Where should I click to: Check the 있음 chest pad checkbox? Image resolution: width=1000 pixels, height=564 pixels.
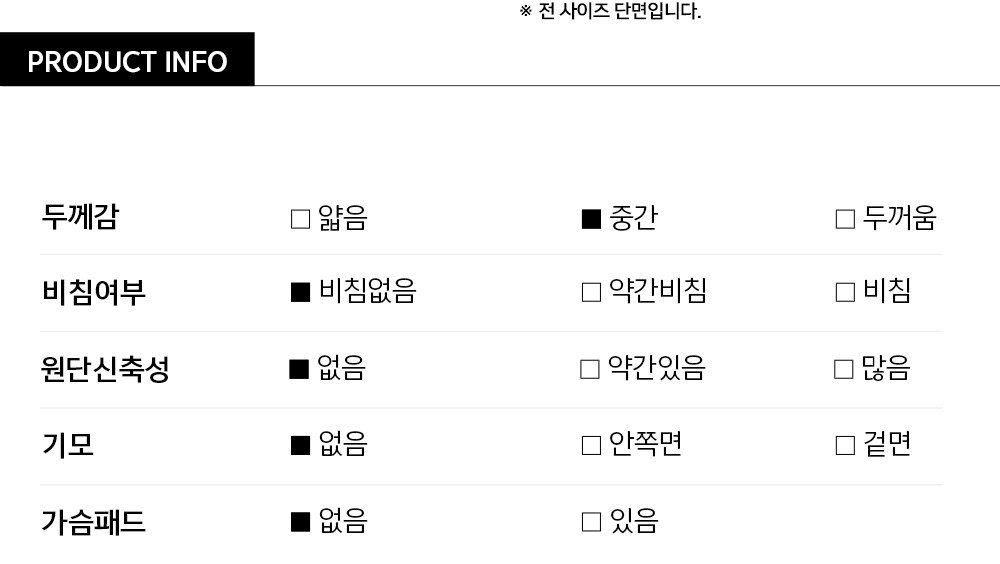point(591,521)
